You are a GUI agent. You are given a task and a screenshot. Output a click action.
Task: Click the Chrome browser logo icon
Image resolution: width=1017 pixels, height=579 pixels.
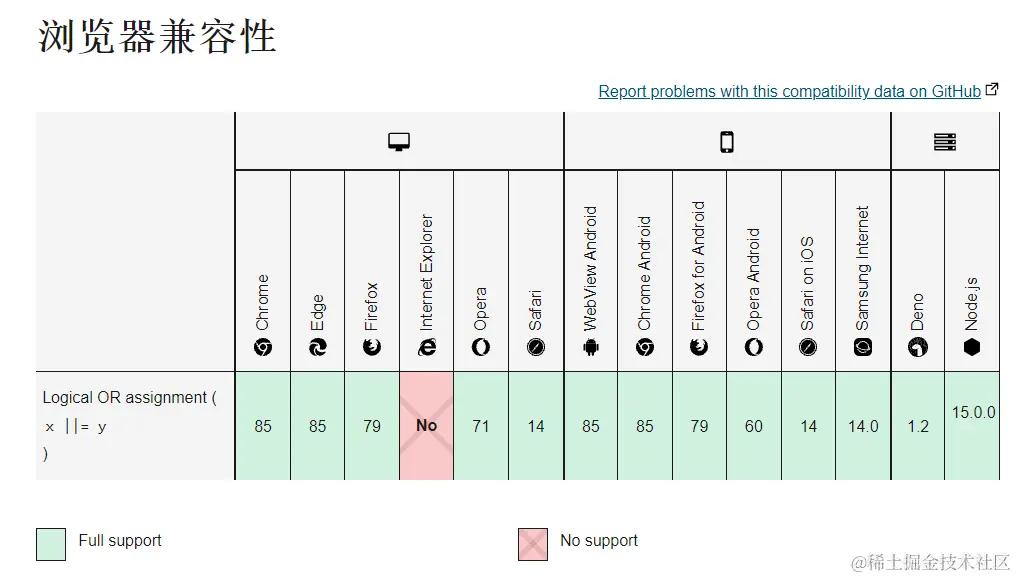263,347
